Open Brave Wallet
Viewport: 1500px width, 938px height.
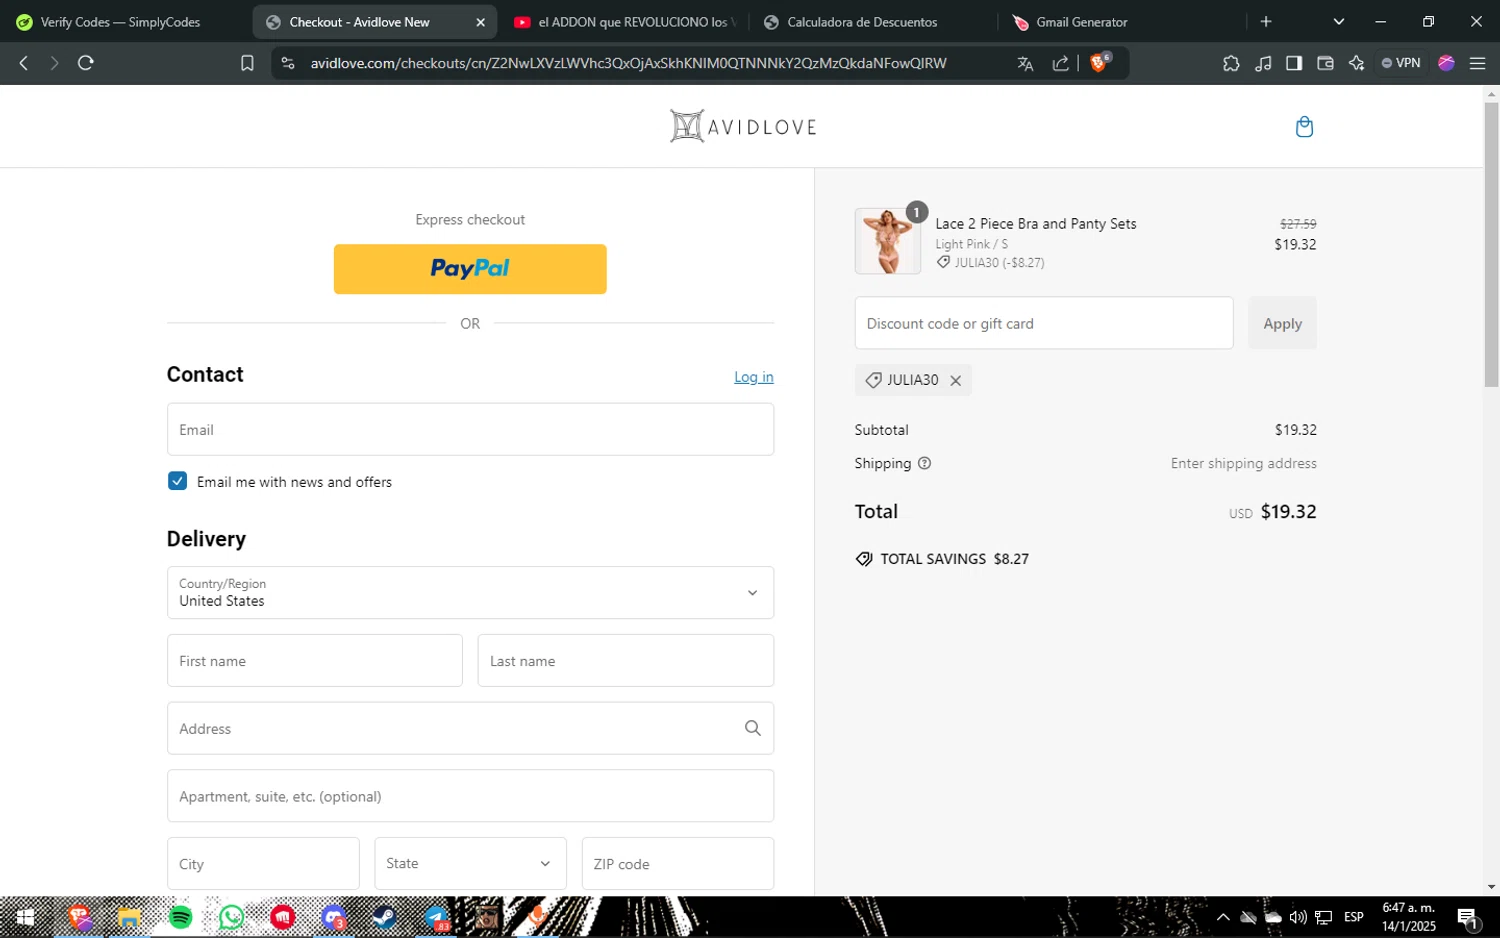pos(1325,63)
